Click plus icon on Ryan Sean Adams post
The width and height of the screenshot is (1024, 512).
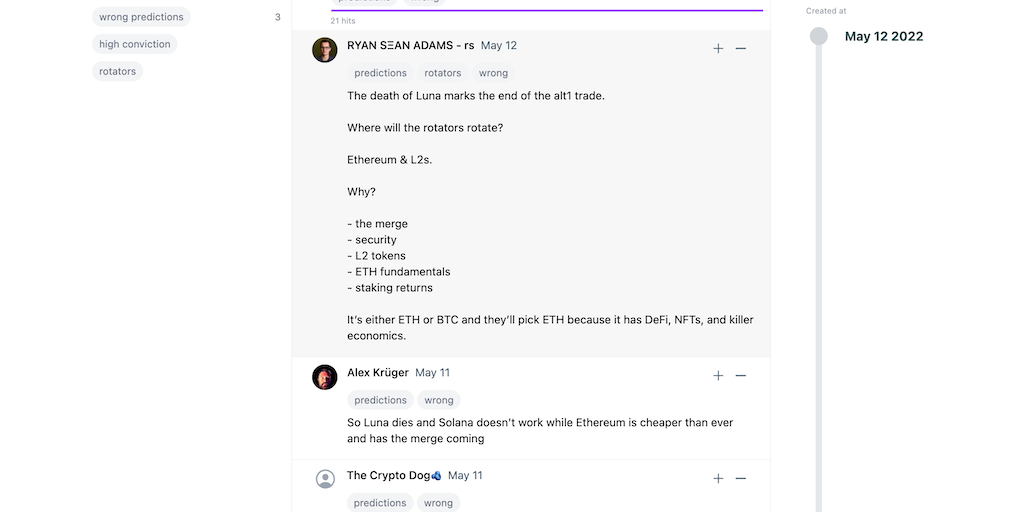(718, 48)
